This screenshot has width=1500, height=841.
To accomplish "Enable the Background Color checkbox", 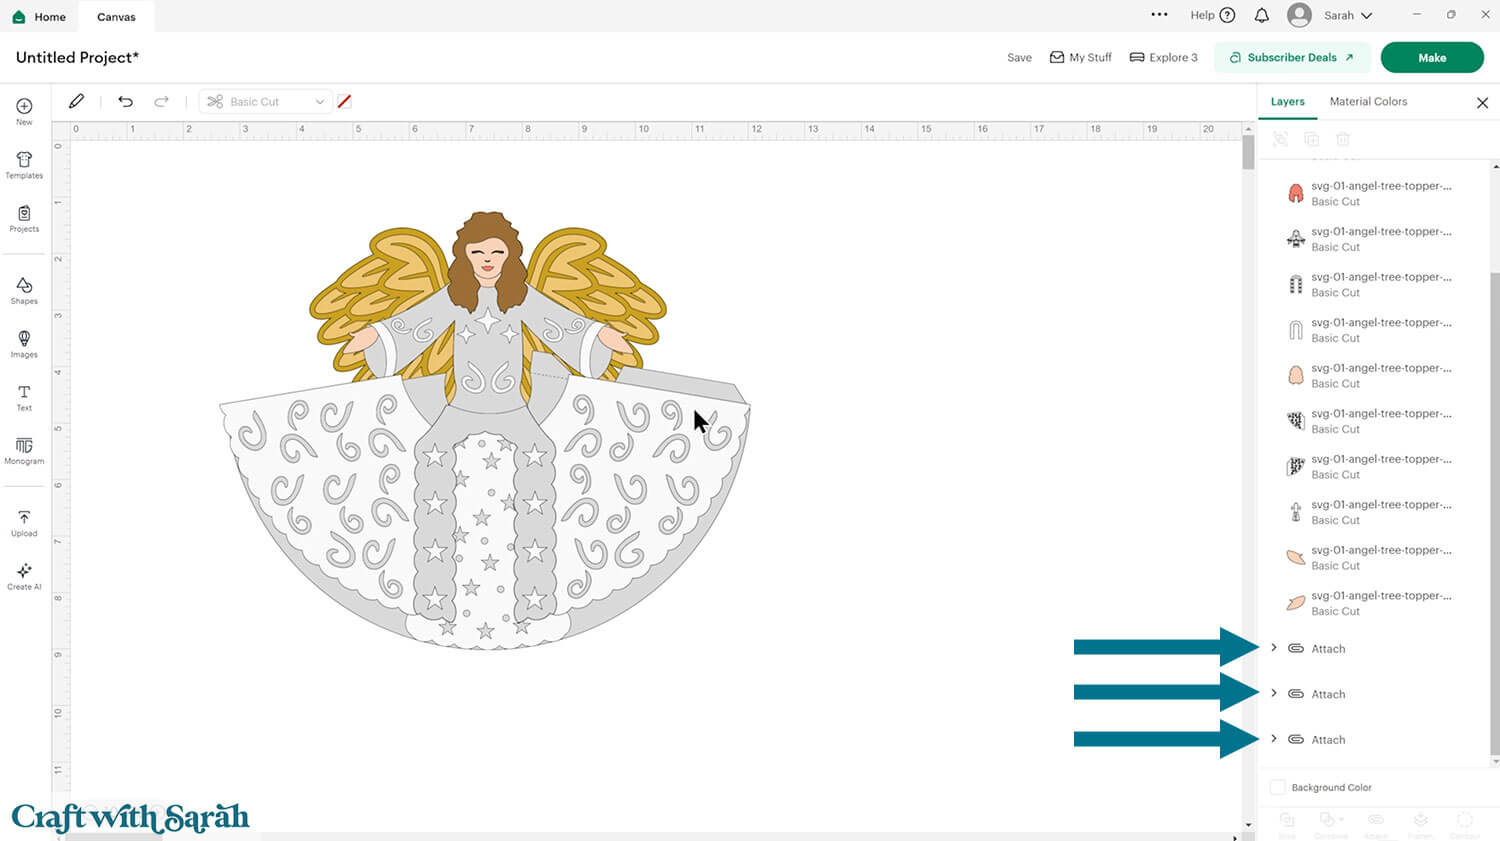I will pos(1277,787).
